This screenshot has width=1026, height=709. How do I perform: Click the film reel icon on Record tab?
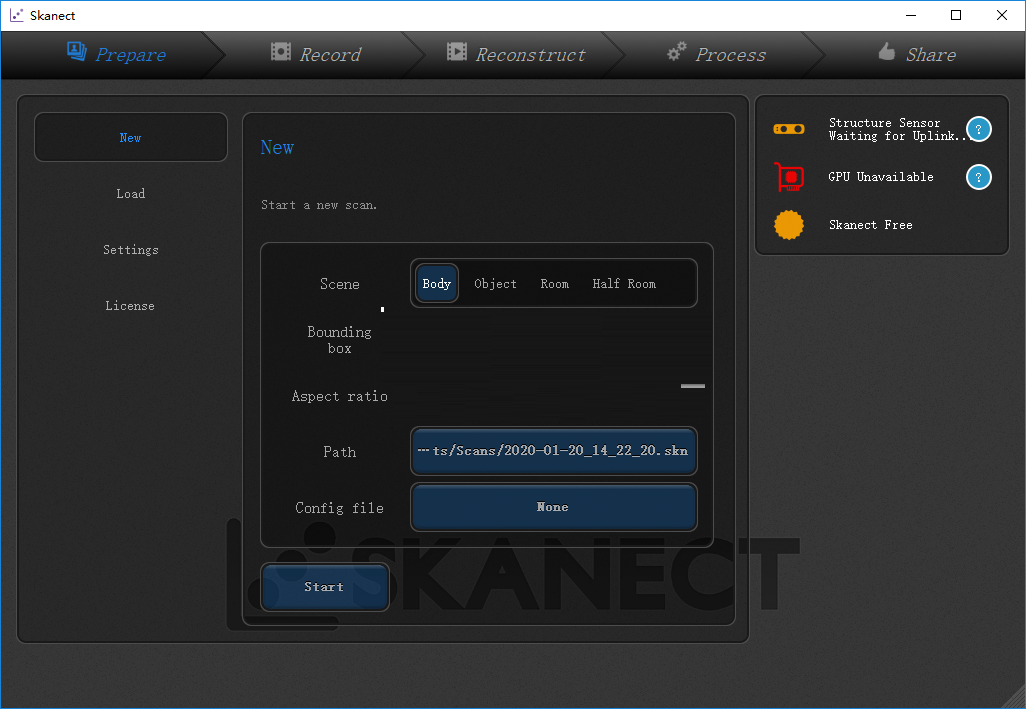point(282,55)
